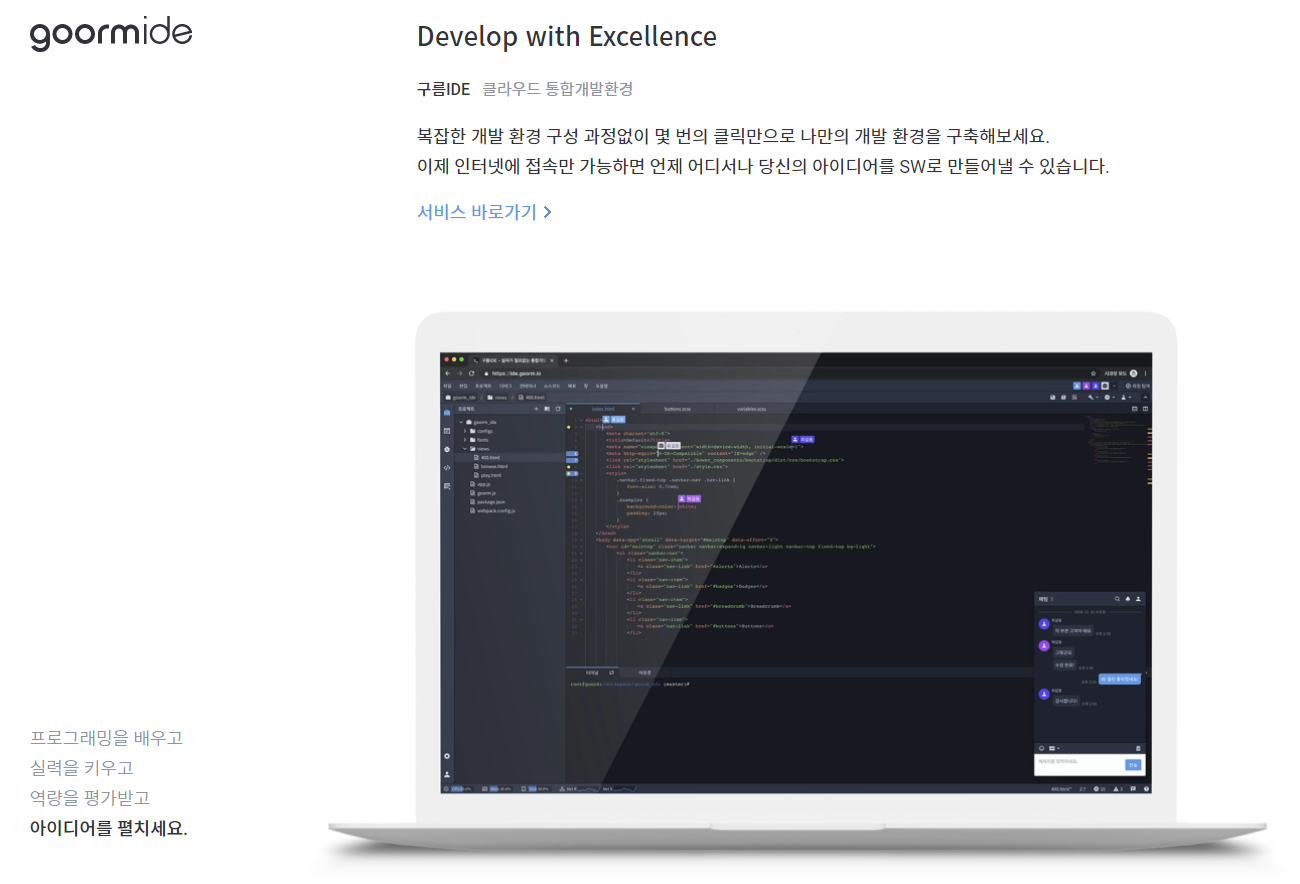Add a new file with the plus icon in the project panel
Viewport: 1300px width, 884px height.
click(x=536, y=409)
